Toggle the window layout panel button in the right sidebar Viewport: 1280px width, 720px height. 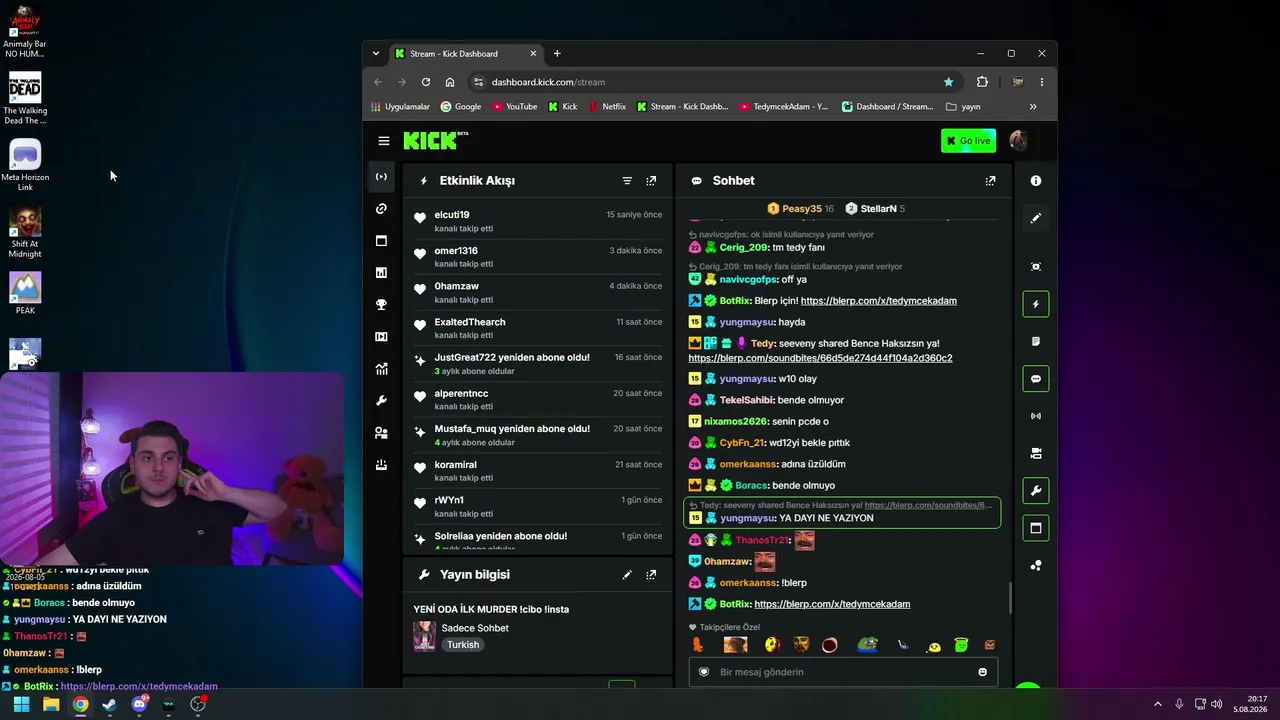coord(1036,528)
